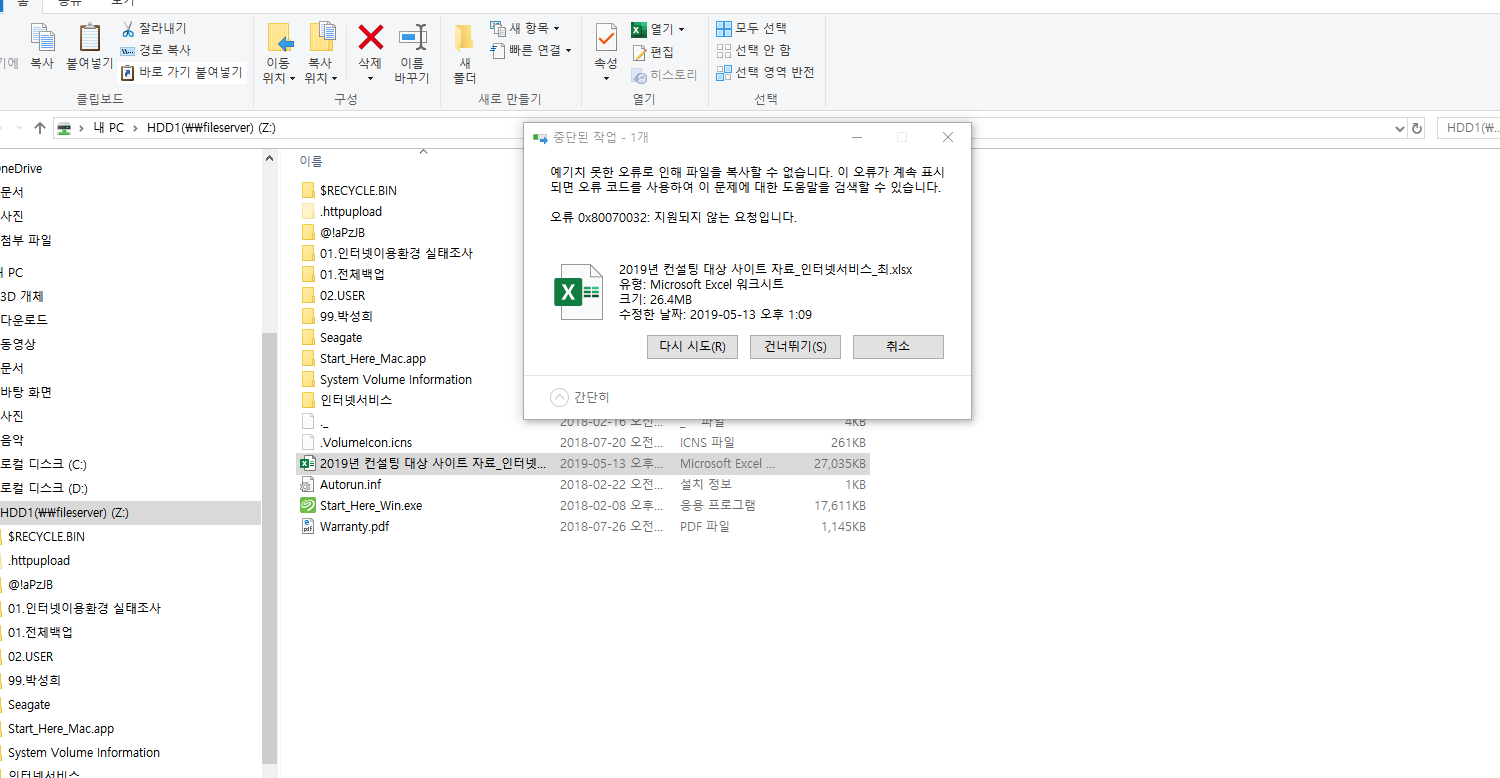1500x778 pixels.
Task: Select the Autorun.inf file
Action: pos(350,484)
